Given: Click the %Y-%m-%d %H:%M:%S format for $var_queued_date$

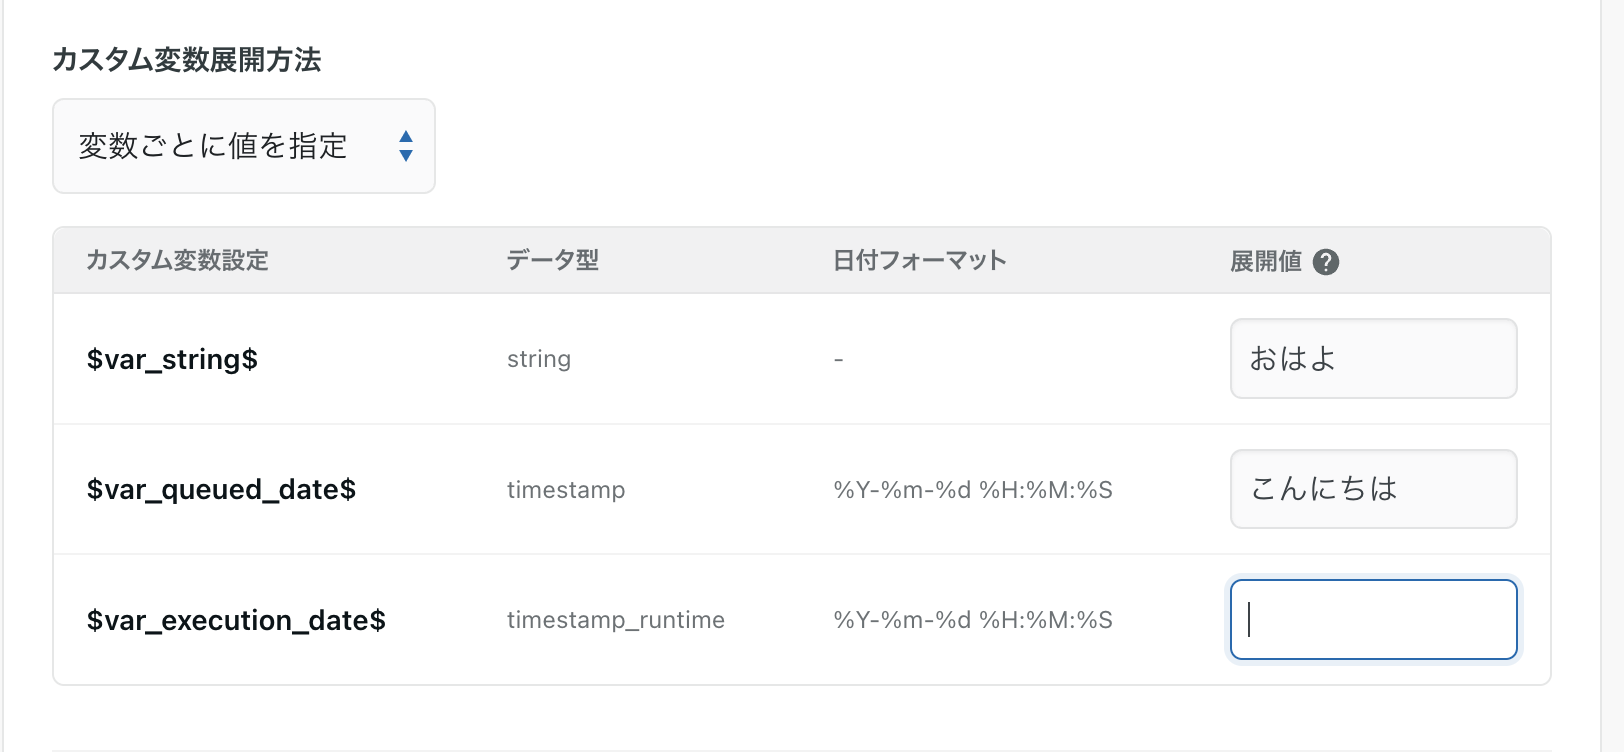Looking at the screenshot, I should (973, 490).
